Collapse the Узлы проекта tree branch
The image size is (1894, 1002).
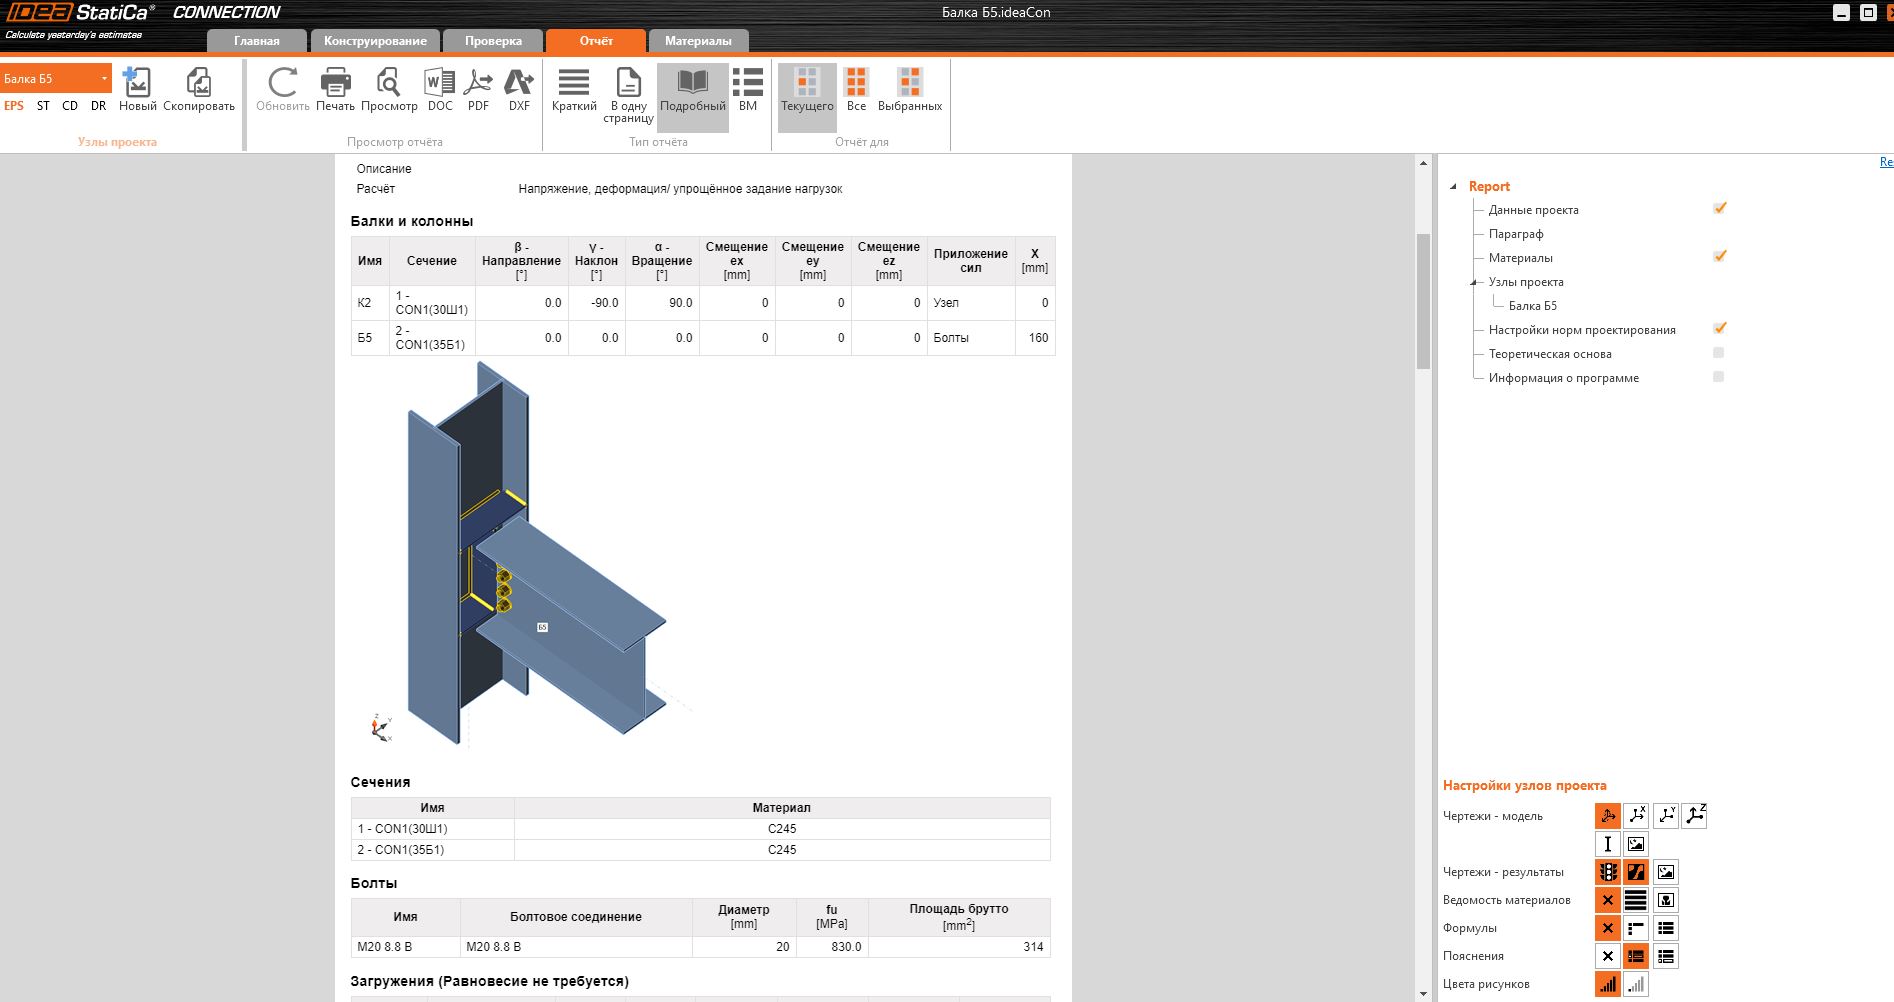pos(1473,283)
